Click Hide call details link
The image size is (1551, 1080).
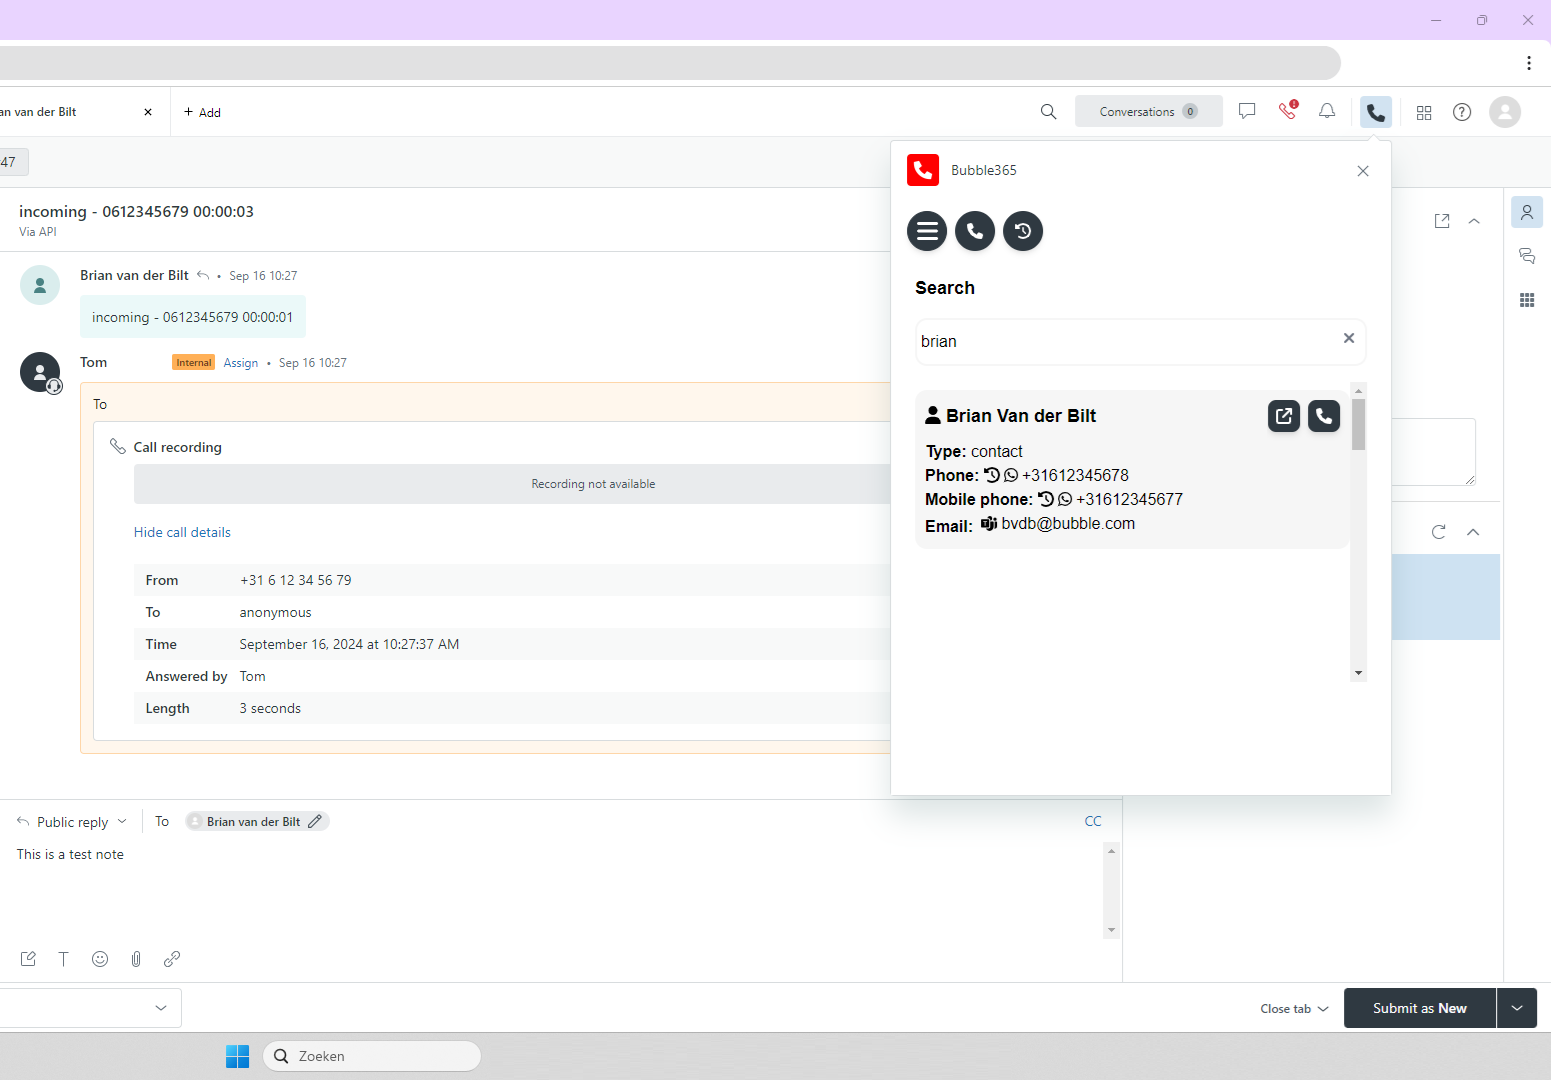click(182, 533)
